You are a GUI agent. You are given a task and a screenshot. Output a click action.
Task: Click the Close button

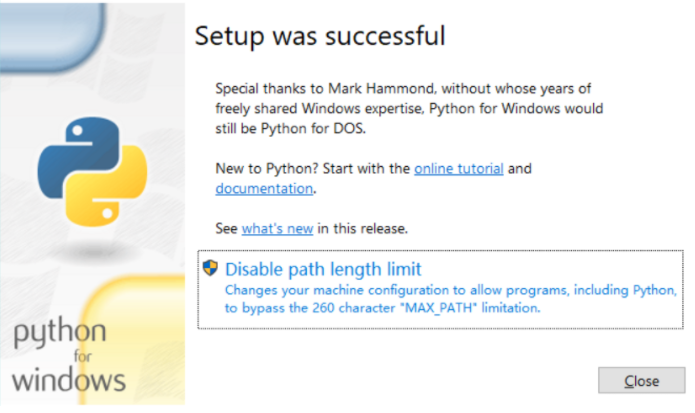[641, 380]
